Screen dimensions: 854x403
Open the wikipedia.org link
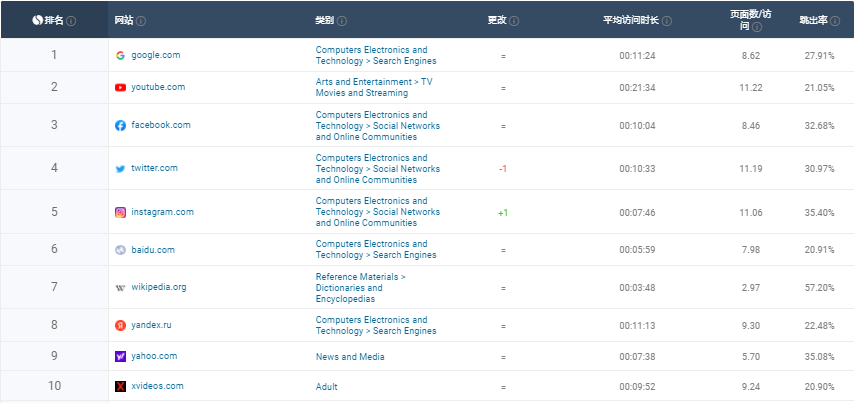pos(158,287)
